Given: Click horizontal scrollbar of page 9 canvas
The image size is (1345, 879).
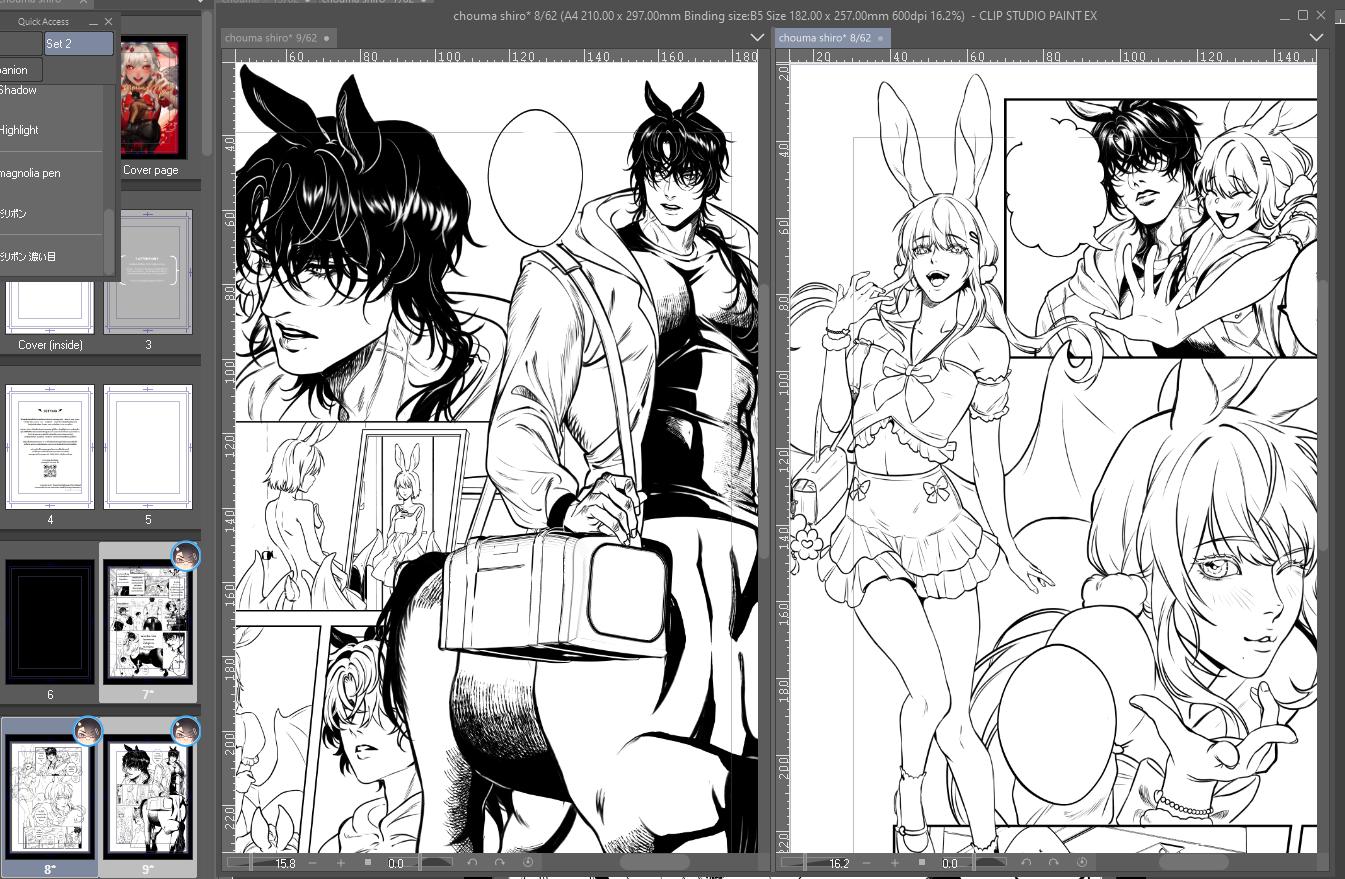Looking at the screenshot, I should click(655, 862).
